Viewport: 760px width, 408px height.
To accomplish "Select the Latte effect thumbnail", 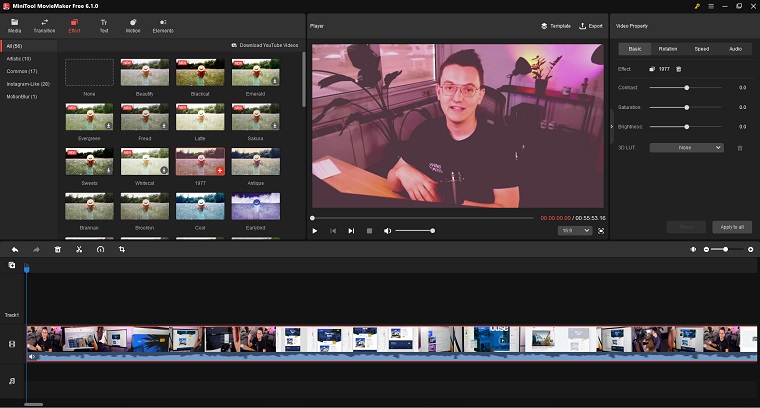I will click(x=200, y=117).
